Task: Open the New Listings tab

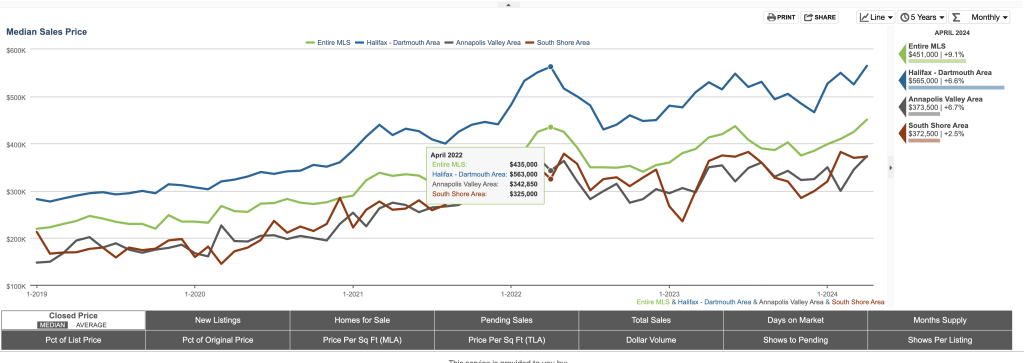Action: [217, 320]
